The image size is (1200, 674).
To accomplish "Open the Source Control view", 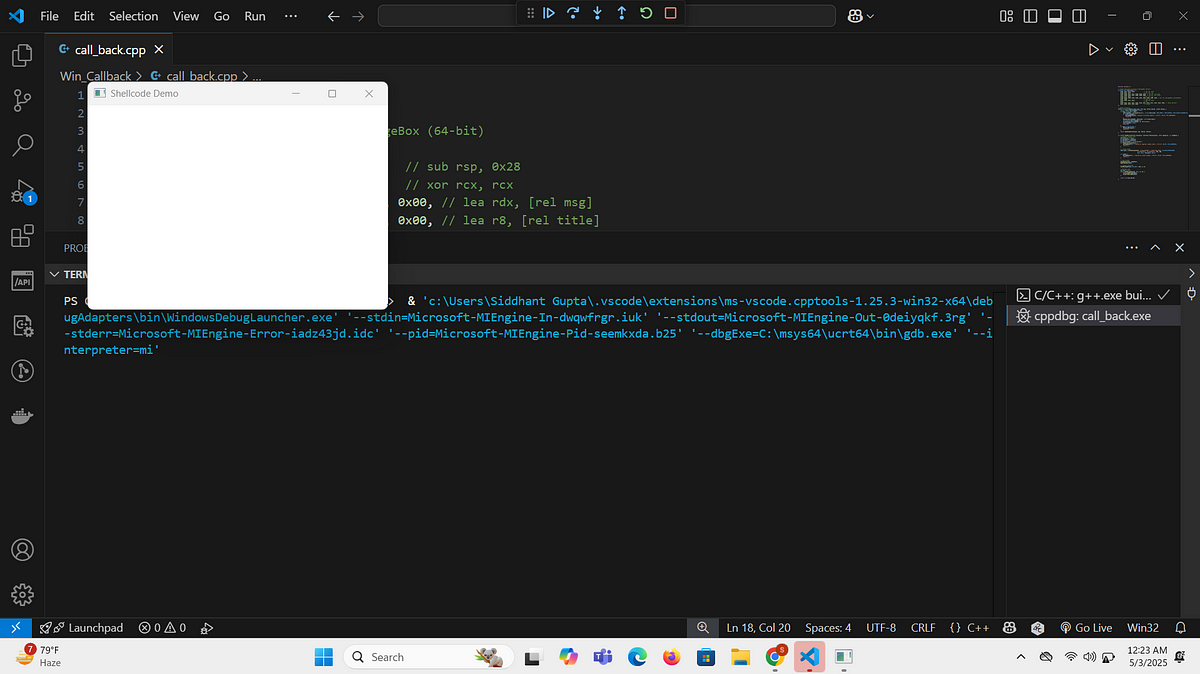I will 22,100.
